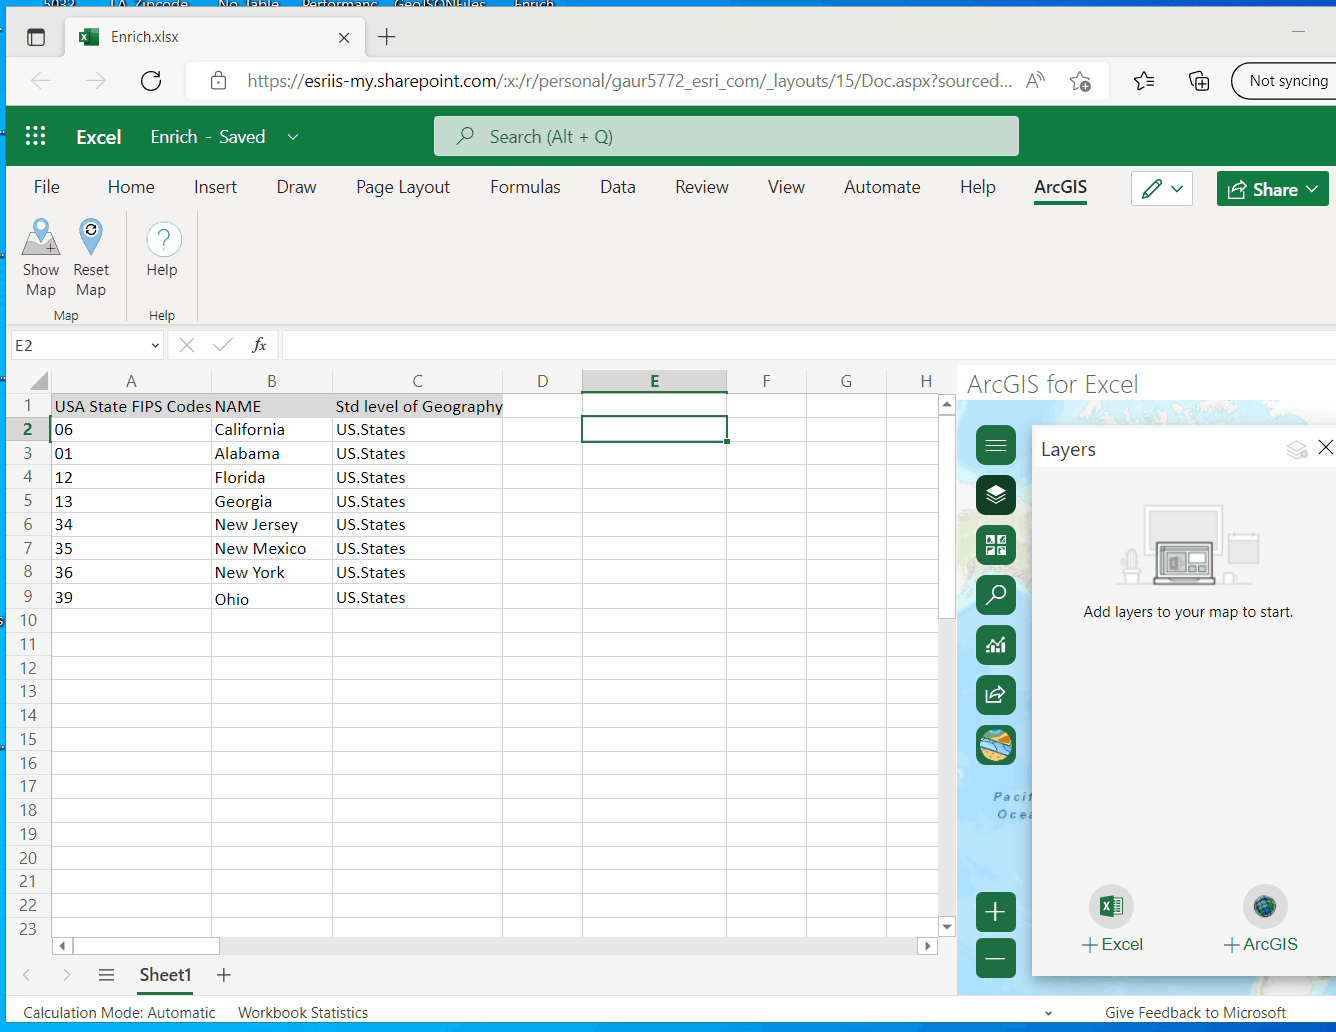The width and height of the screenshot is (1336, 1032).
Task: Select column E header
Action: (x=654, y=381)
